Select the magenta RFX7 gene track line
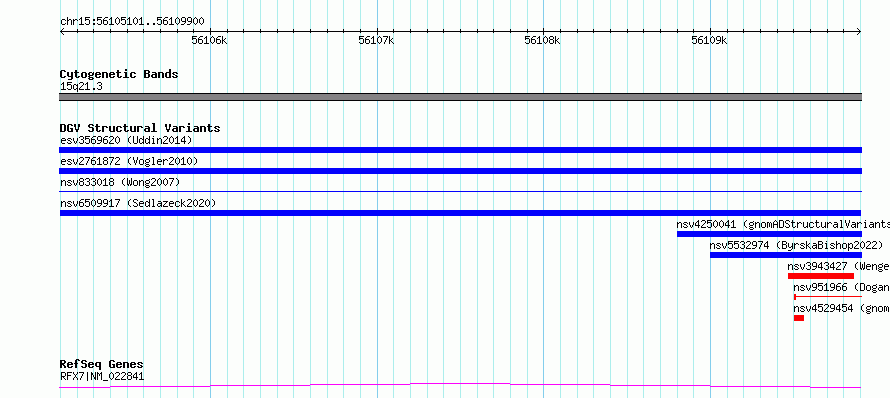 tap(460, 386)
